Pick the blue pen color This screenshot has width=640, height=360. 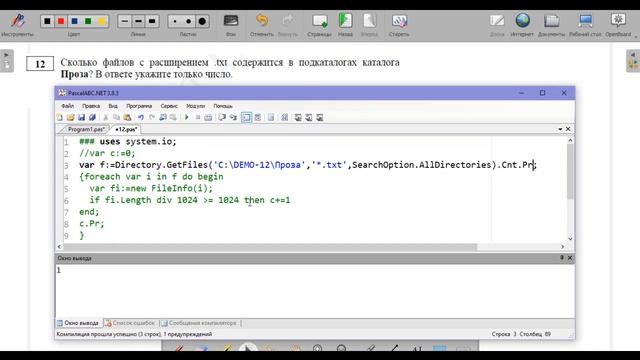(74, 21)
